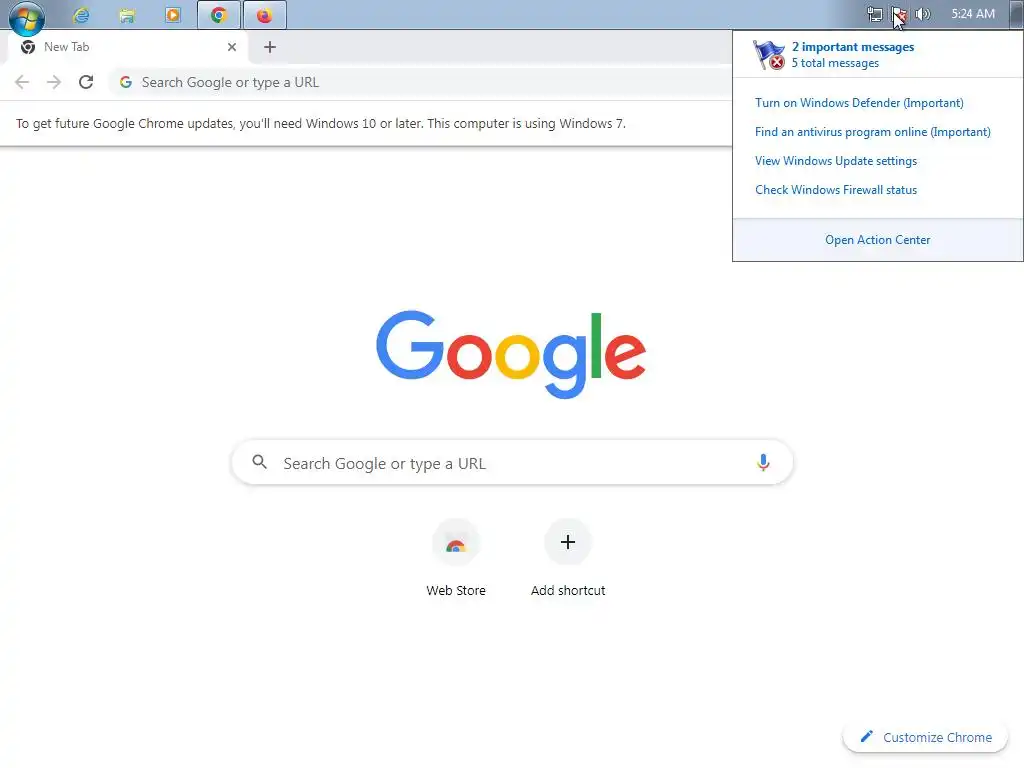Open Windows Explorer from the taskbar
Image resolution: width=1024 pixels, height=768 pixels.
pos(127,15)
